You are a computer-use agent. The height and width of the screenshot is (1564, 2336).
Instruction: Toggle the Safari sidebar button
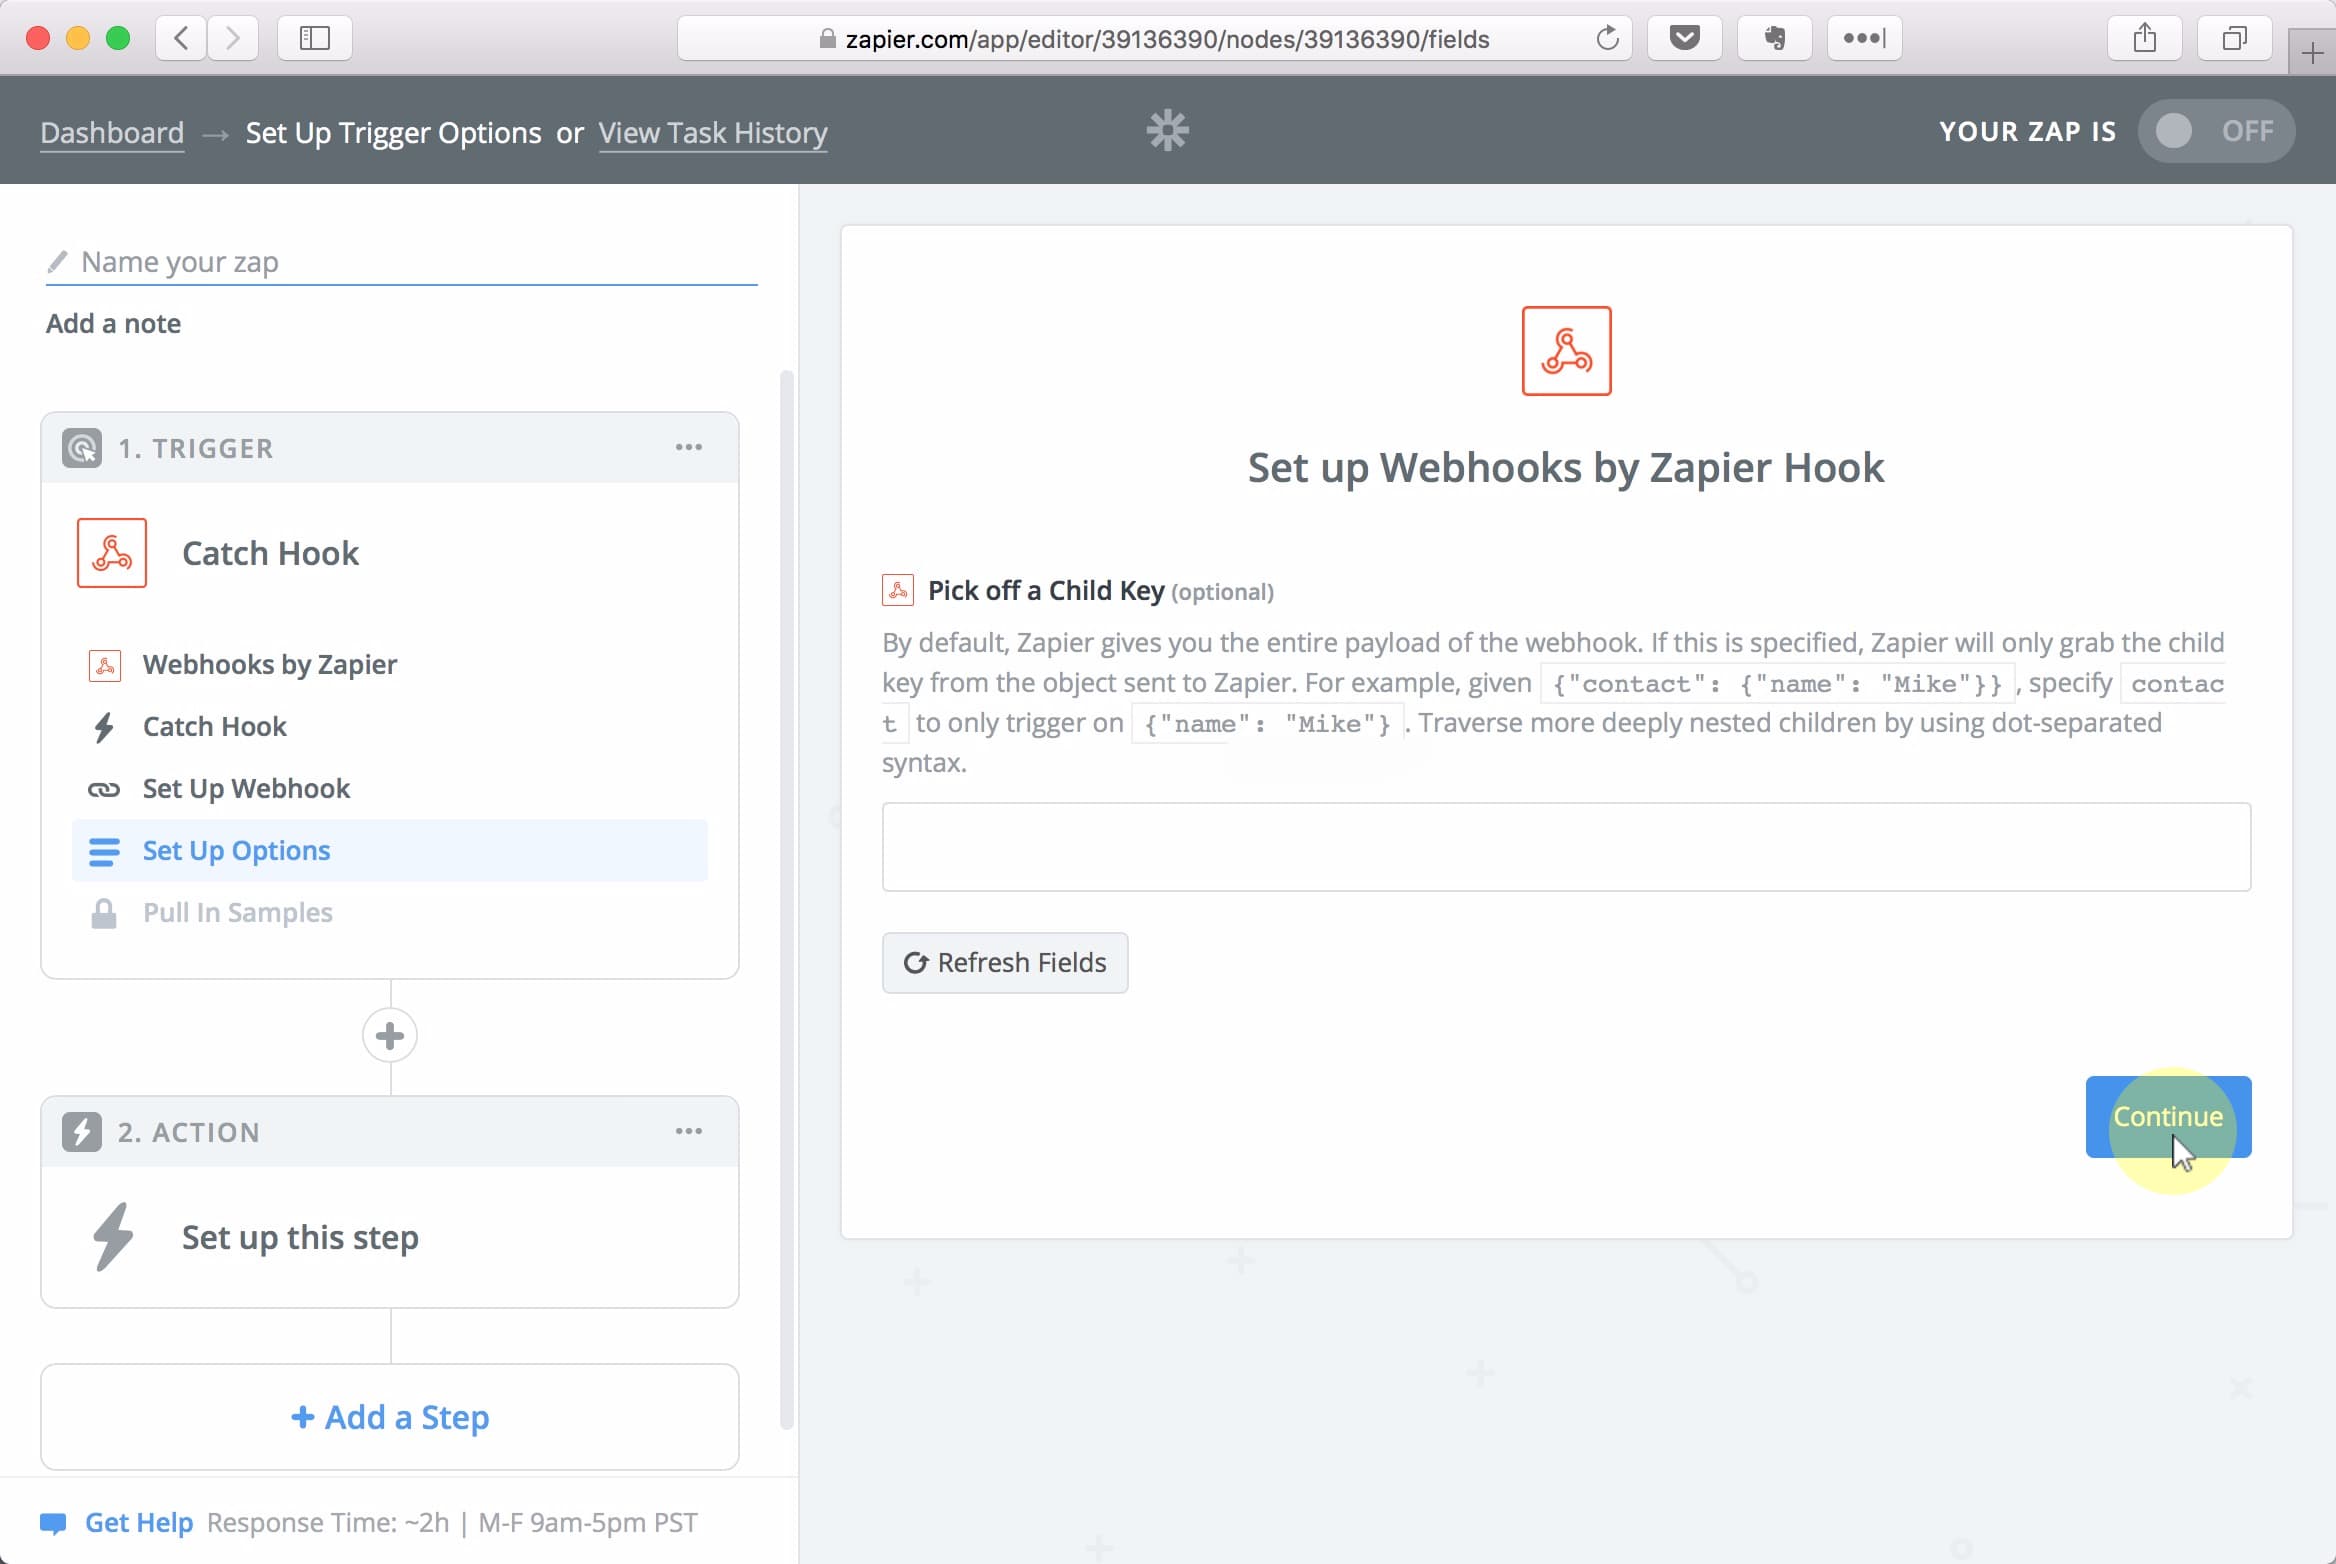pos(315,39)
